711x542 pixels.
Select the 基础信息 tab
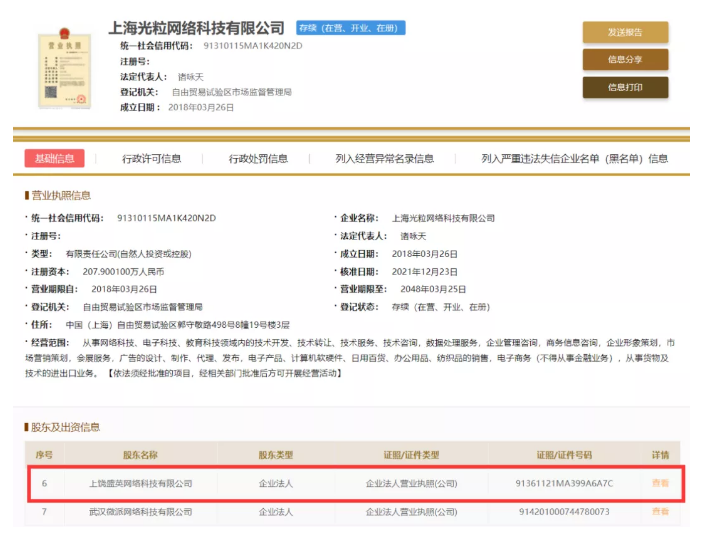click(x=54, y=158)
